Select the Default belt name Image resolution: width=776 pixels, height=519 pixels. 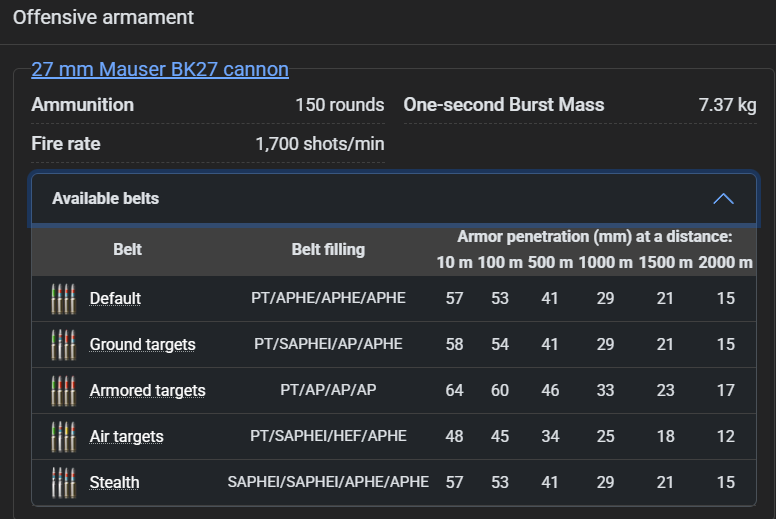tap(115, 298)
